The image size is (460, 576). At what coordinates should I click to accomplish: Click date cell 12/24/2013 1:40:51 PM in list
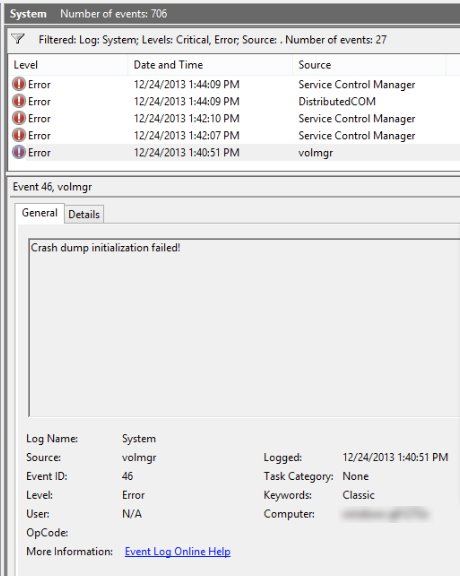click(186, 152)
